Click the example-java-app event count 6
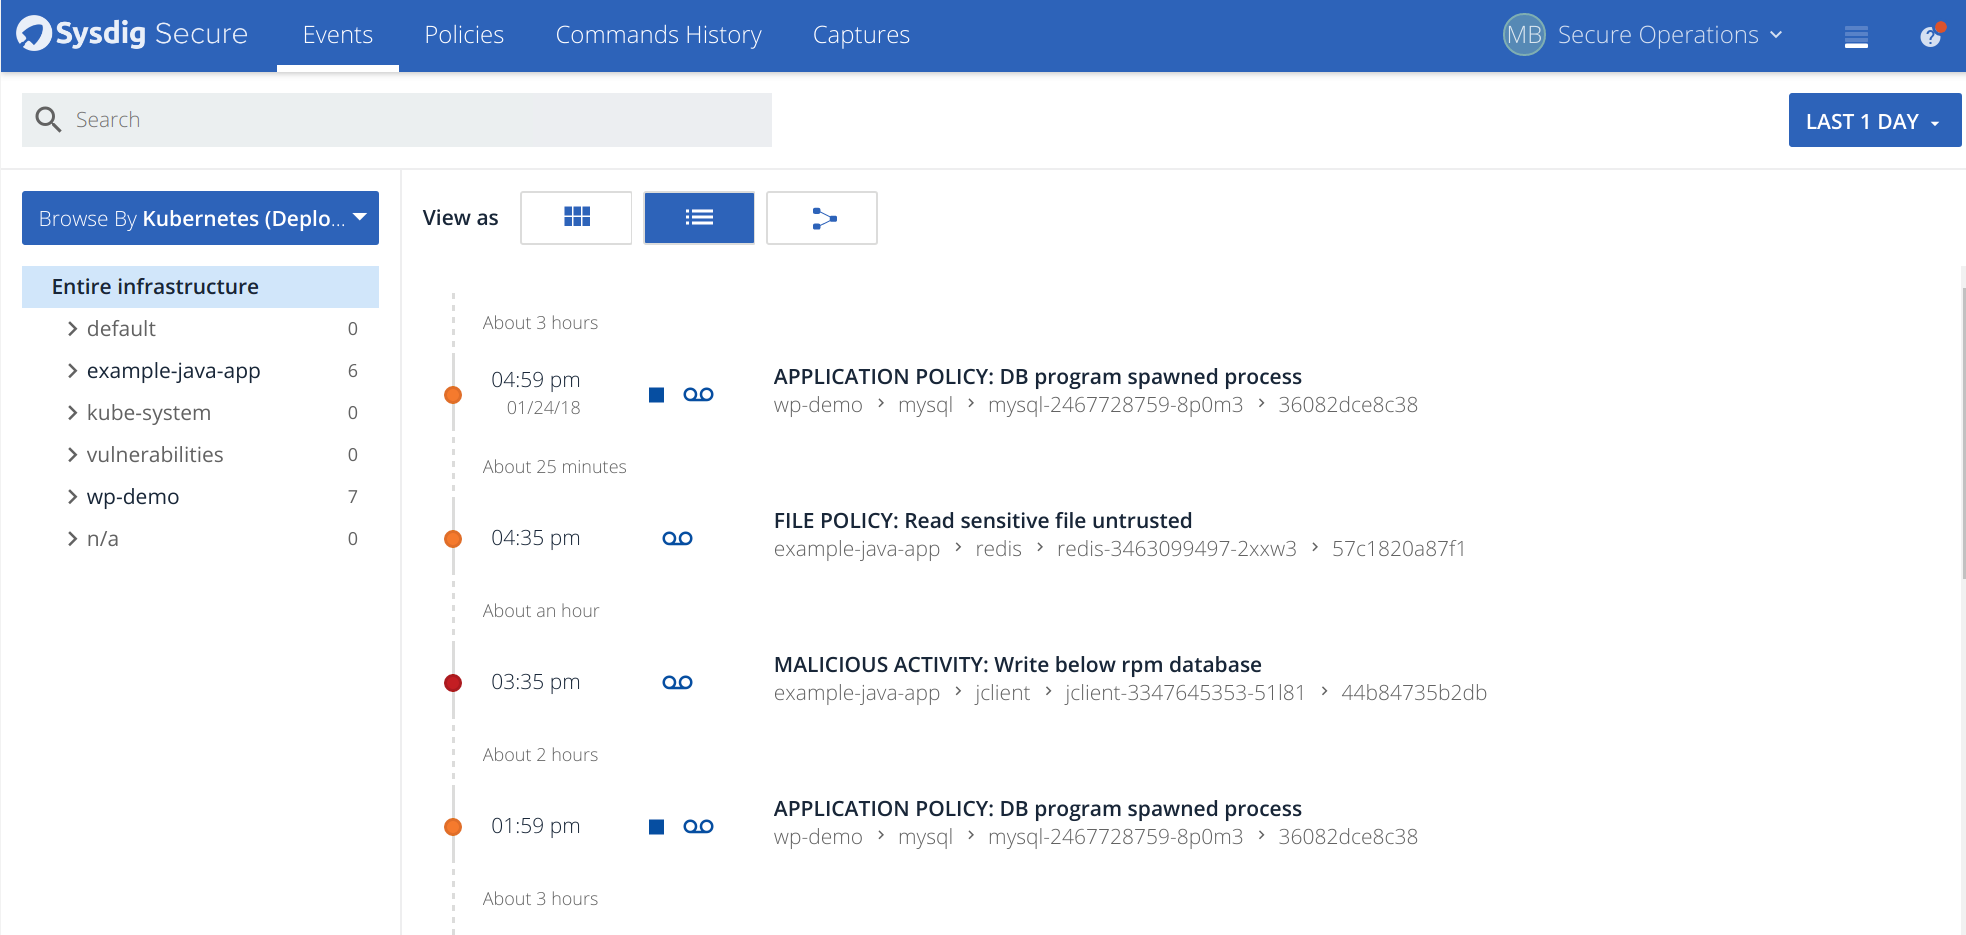This screenshot has width=1966, height=935. pyautogui.click(x=352, y=371)
